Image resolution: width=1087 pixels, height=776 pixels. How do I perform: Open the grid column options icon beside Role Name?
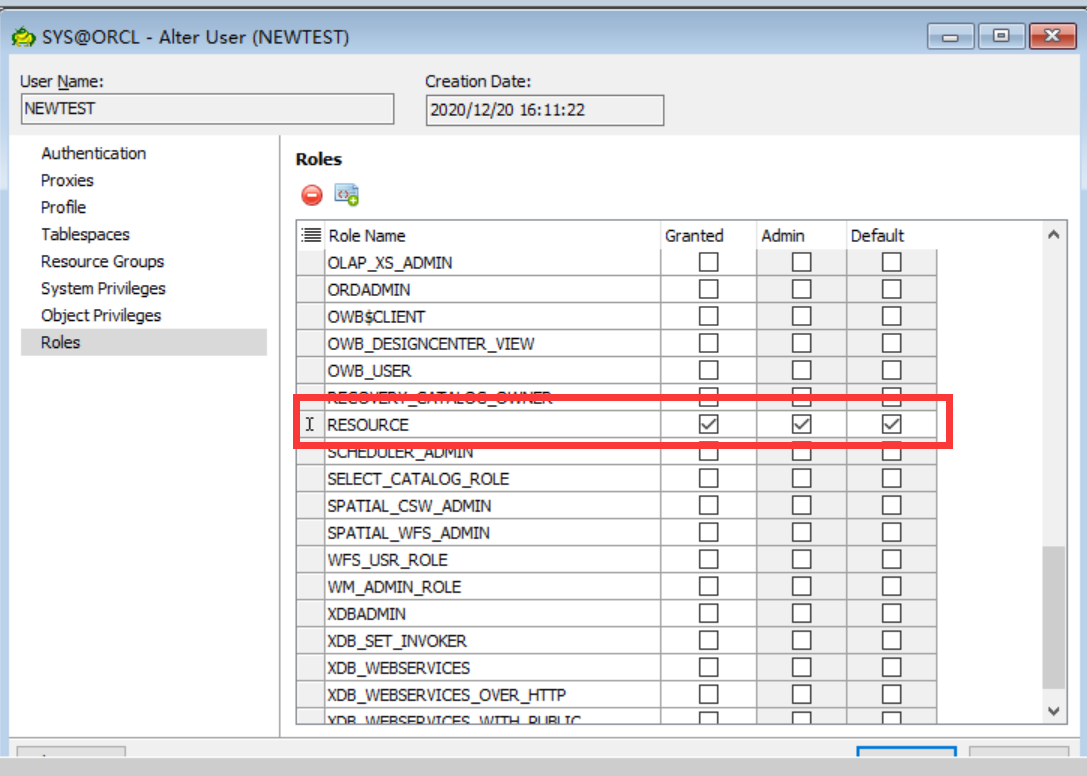[311, 235]
